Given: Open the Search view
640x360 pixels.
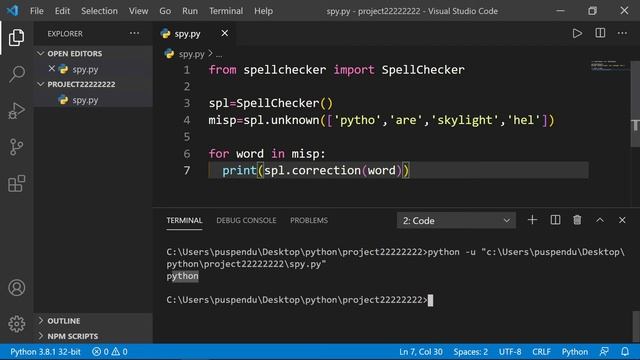Looking at the screenshot, I should point(16,74).
